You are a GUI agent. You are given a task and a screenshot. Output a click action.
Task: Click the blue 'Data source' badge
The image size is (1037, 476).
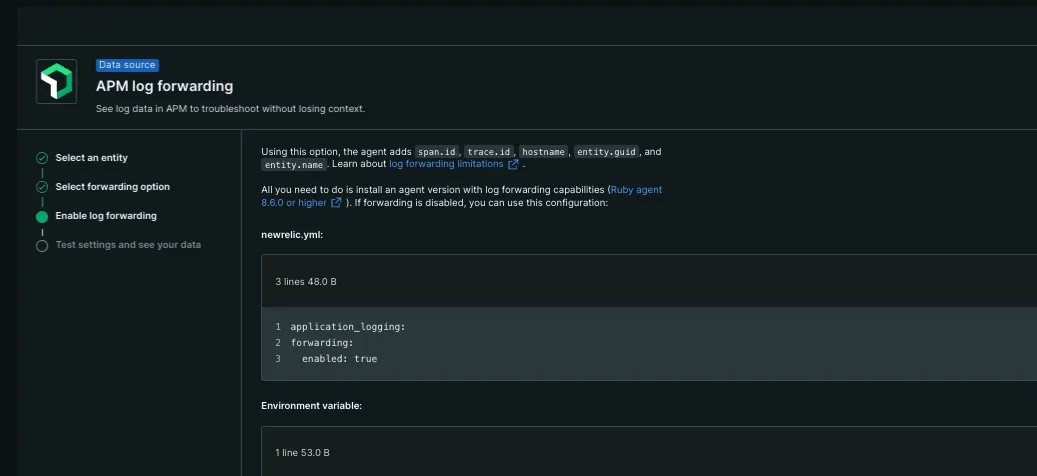click(x=127, y=65)
